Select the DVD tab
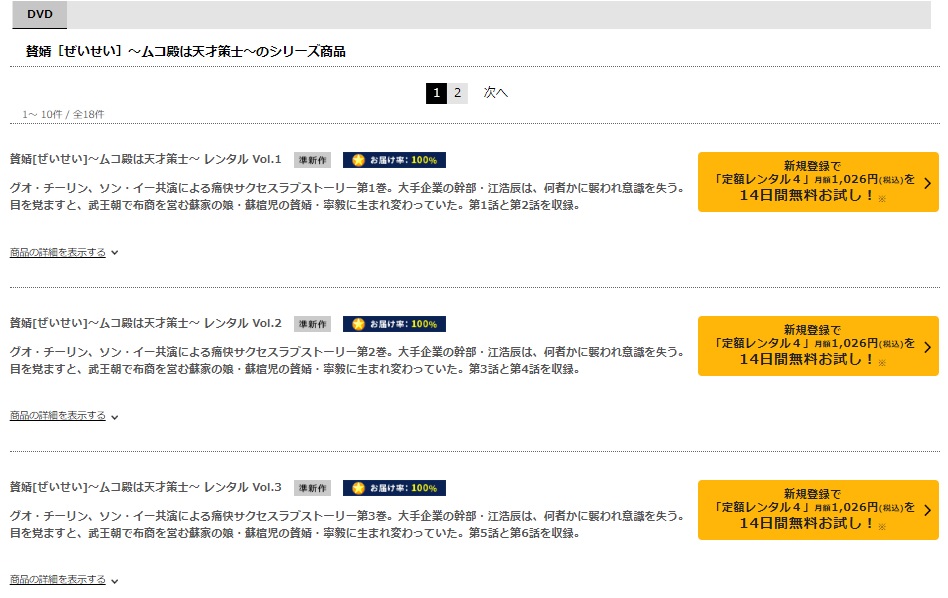Screen dimensions: 948x598 pos(40,15)
